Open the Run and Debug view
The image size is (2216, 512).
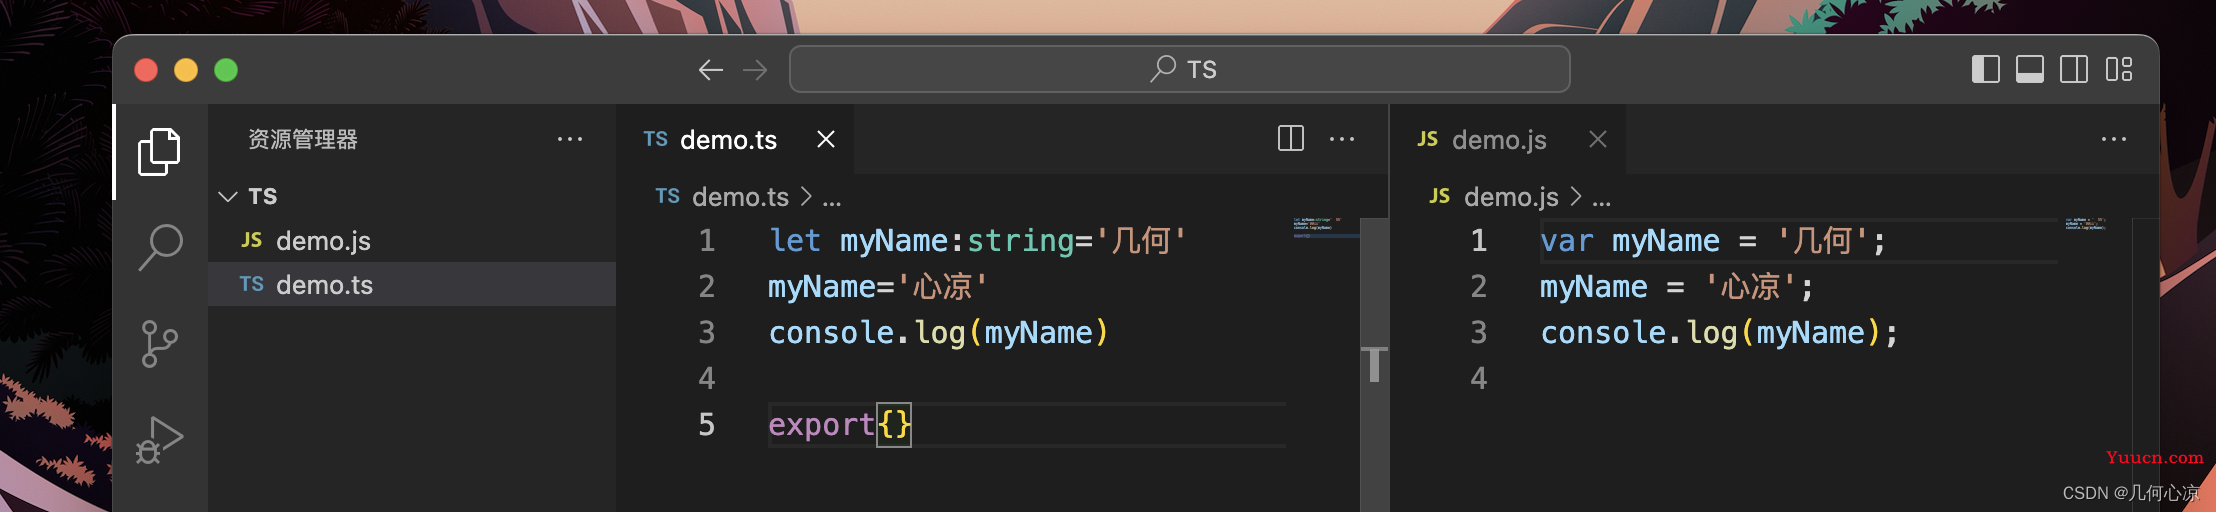click(x=159, y=440)
